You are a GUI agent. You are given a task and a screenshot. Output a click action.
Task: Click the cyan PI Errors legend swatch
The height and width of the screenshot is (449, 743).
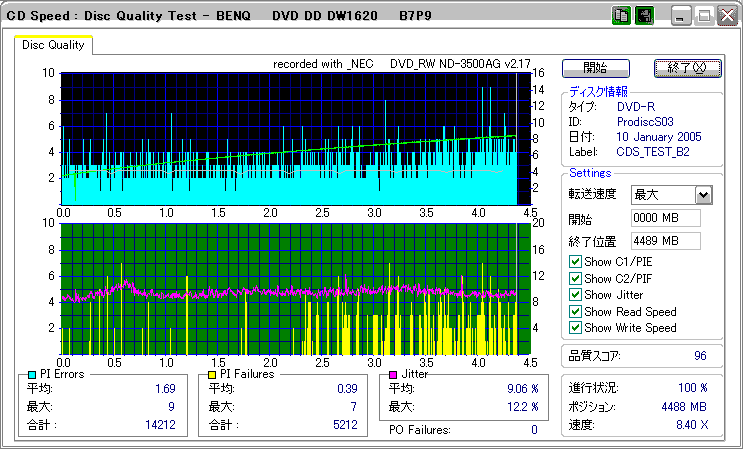[x=33, y=374]
